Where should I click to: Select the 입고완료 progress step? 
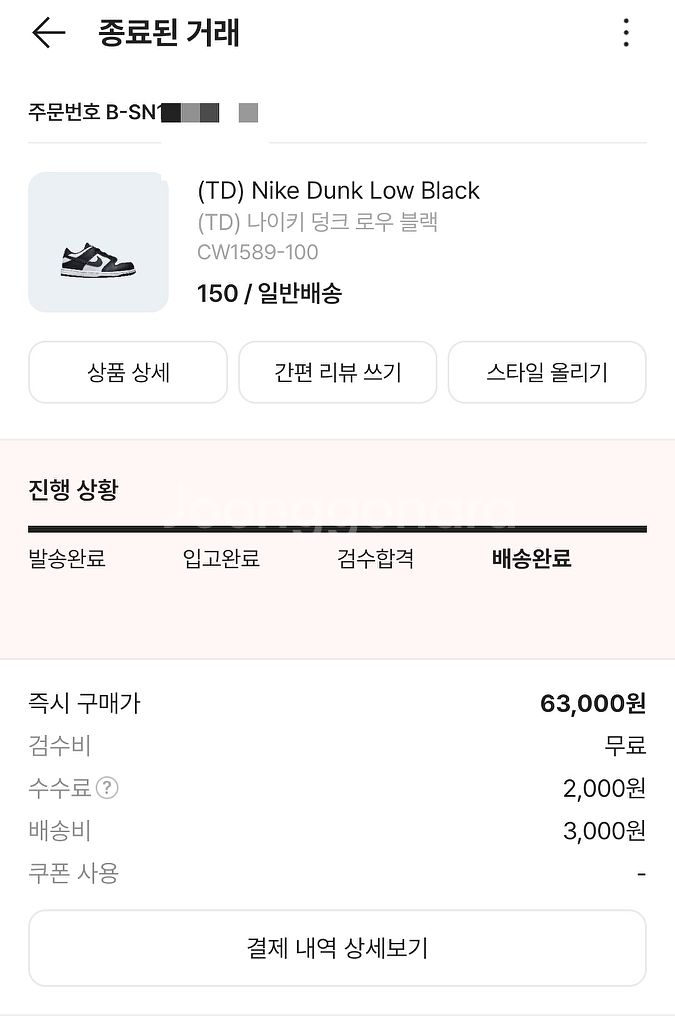click(x=221, y=559)
